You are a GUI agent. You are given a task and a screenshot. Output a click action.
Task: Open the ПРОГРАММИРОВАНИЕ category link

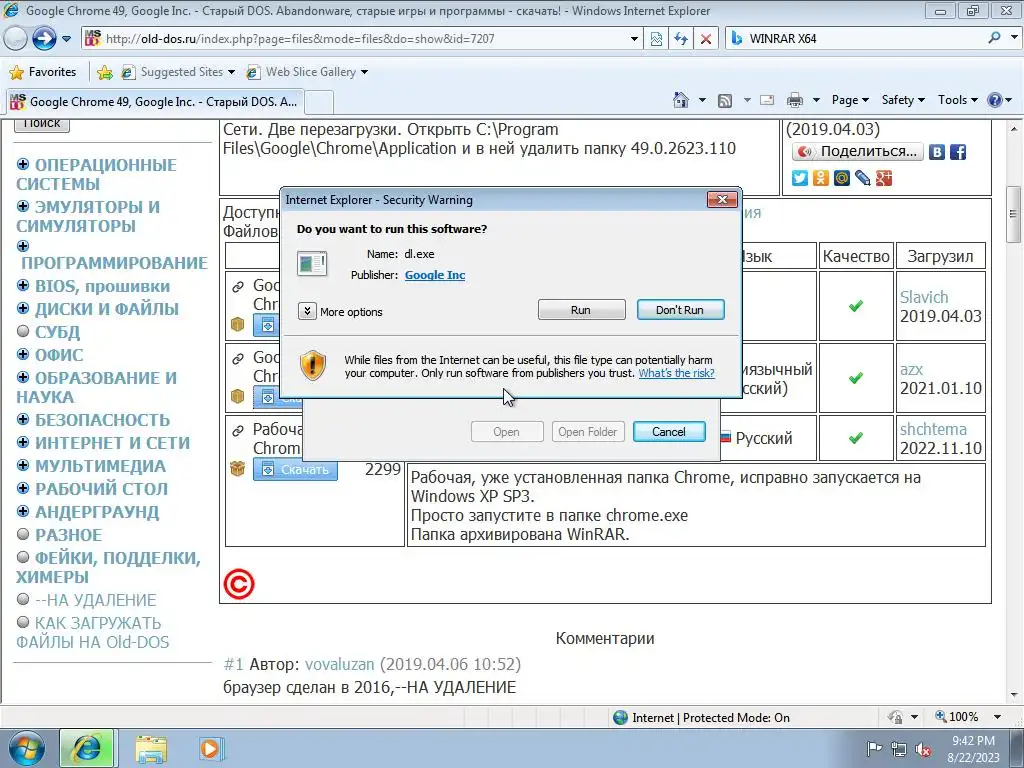114,263
